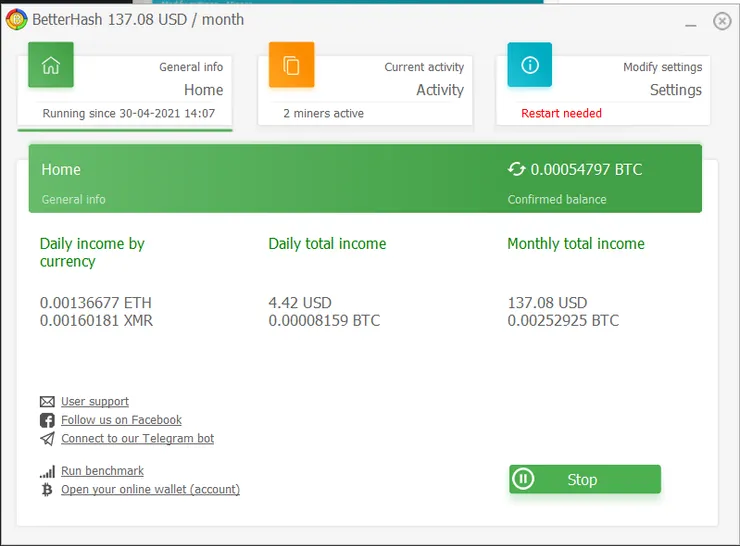Image resolution: width=740 pixels, height=546 pixels.
Task: Open the User support link
Action: [x=95, y=402]
